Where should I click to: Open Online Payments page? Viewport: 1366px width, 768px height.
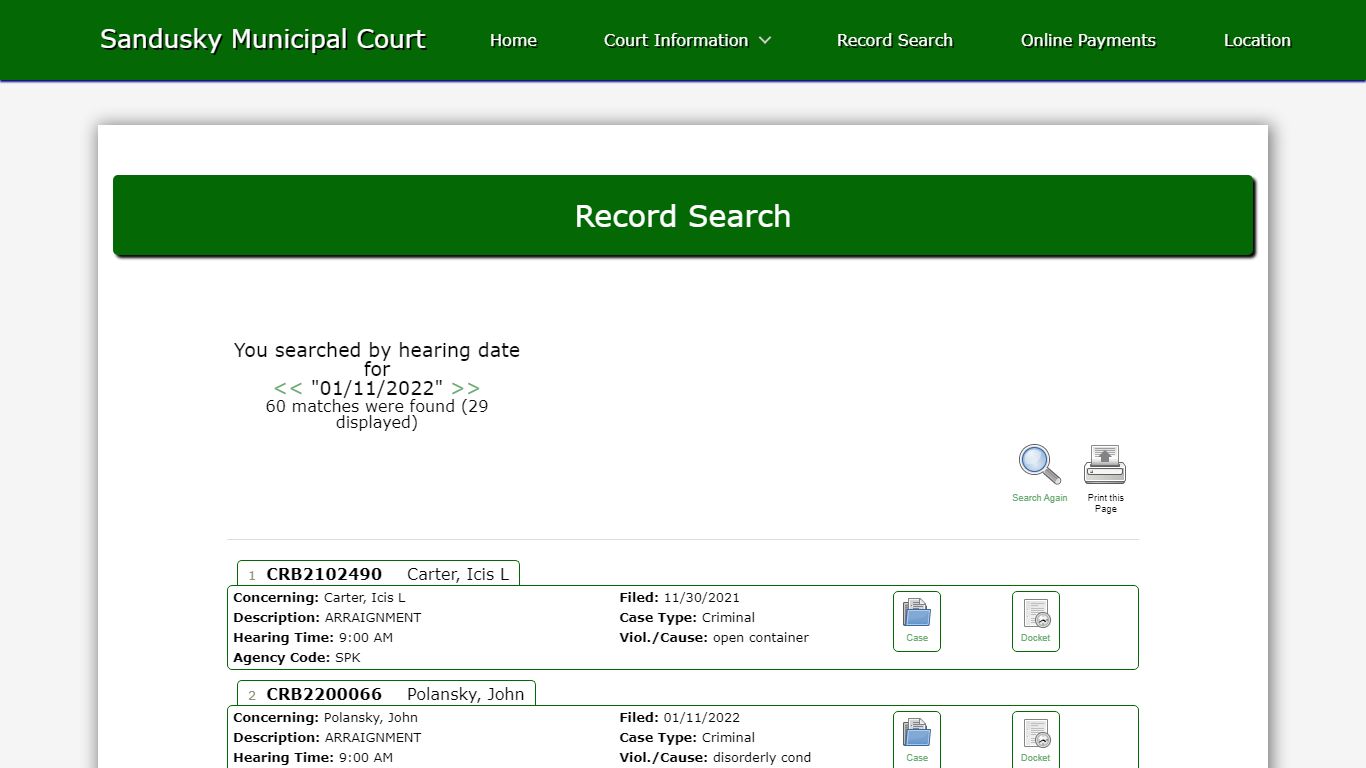pos(1088,40)
